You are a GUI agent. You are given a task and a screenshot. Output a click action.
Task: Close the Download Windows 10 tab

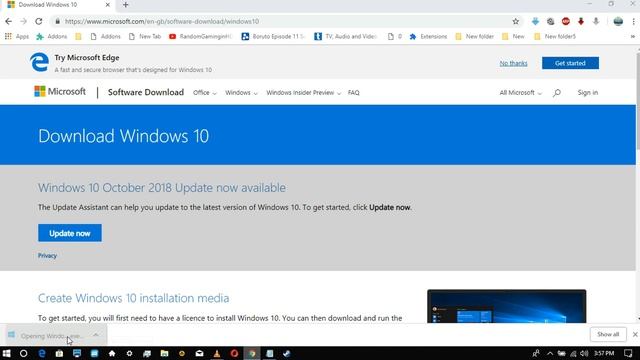tap(108, 5)
